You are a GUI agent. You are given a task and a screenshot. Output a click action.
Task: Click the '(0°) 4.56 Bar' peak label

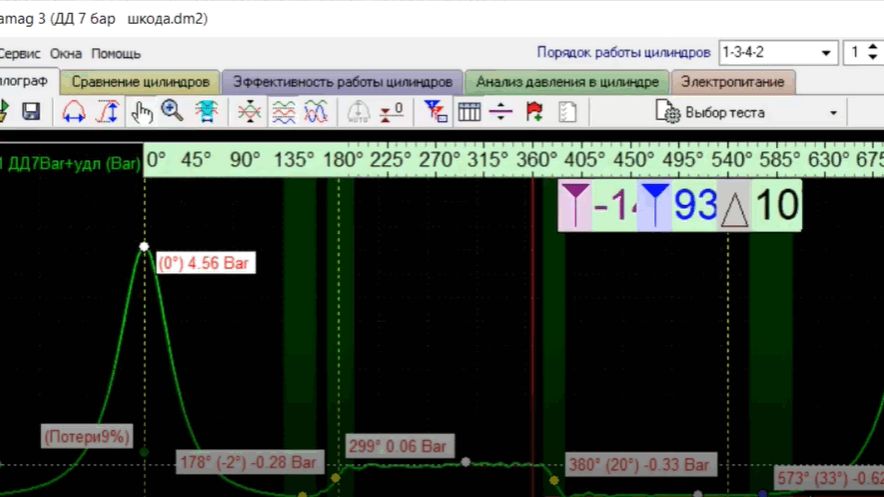[x=206, y=263]
